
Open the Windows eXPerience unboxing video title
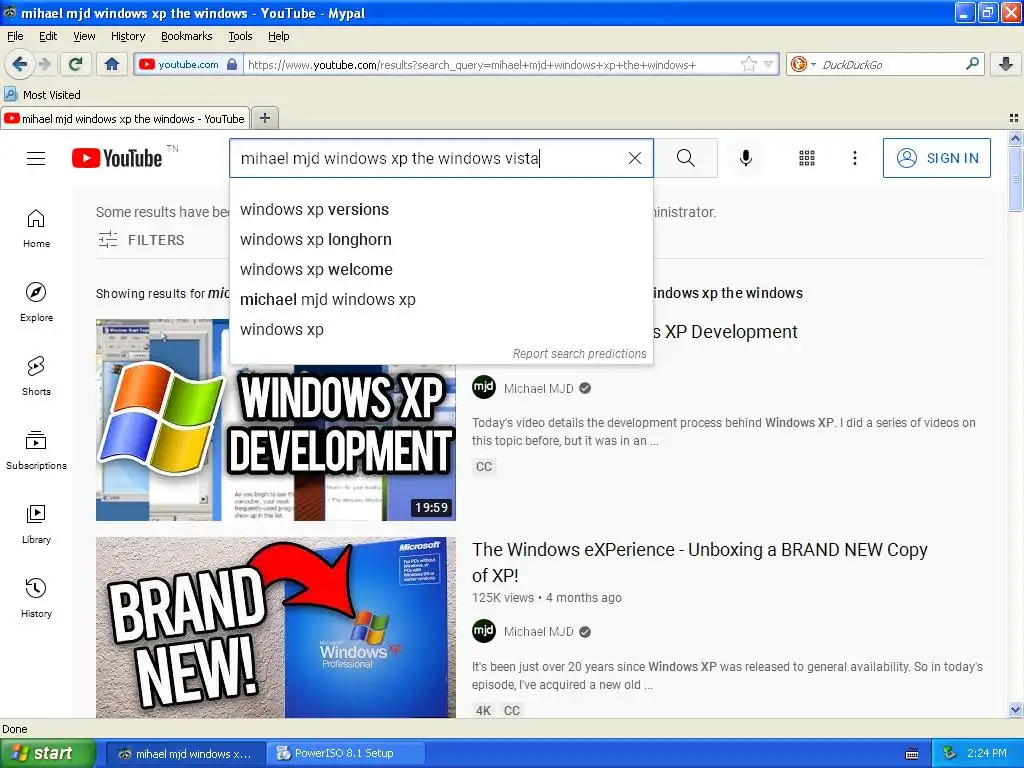point(699,562)
